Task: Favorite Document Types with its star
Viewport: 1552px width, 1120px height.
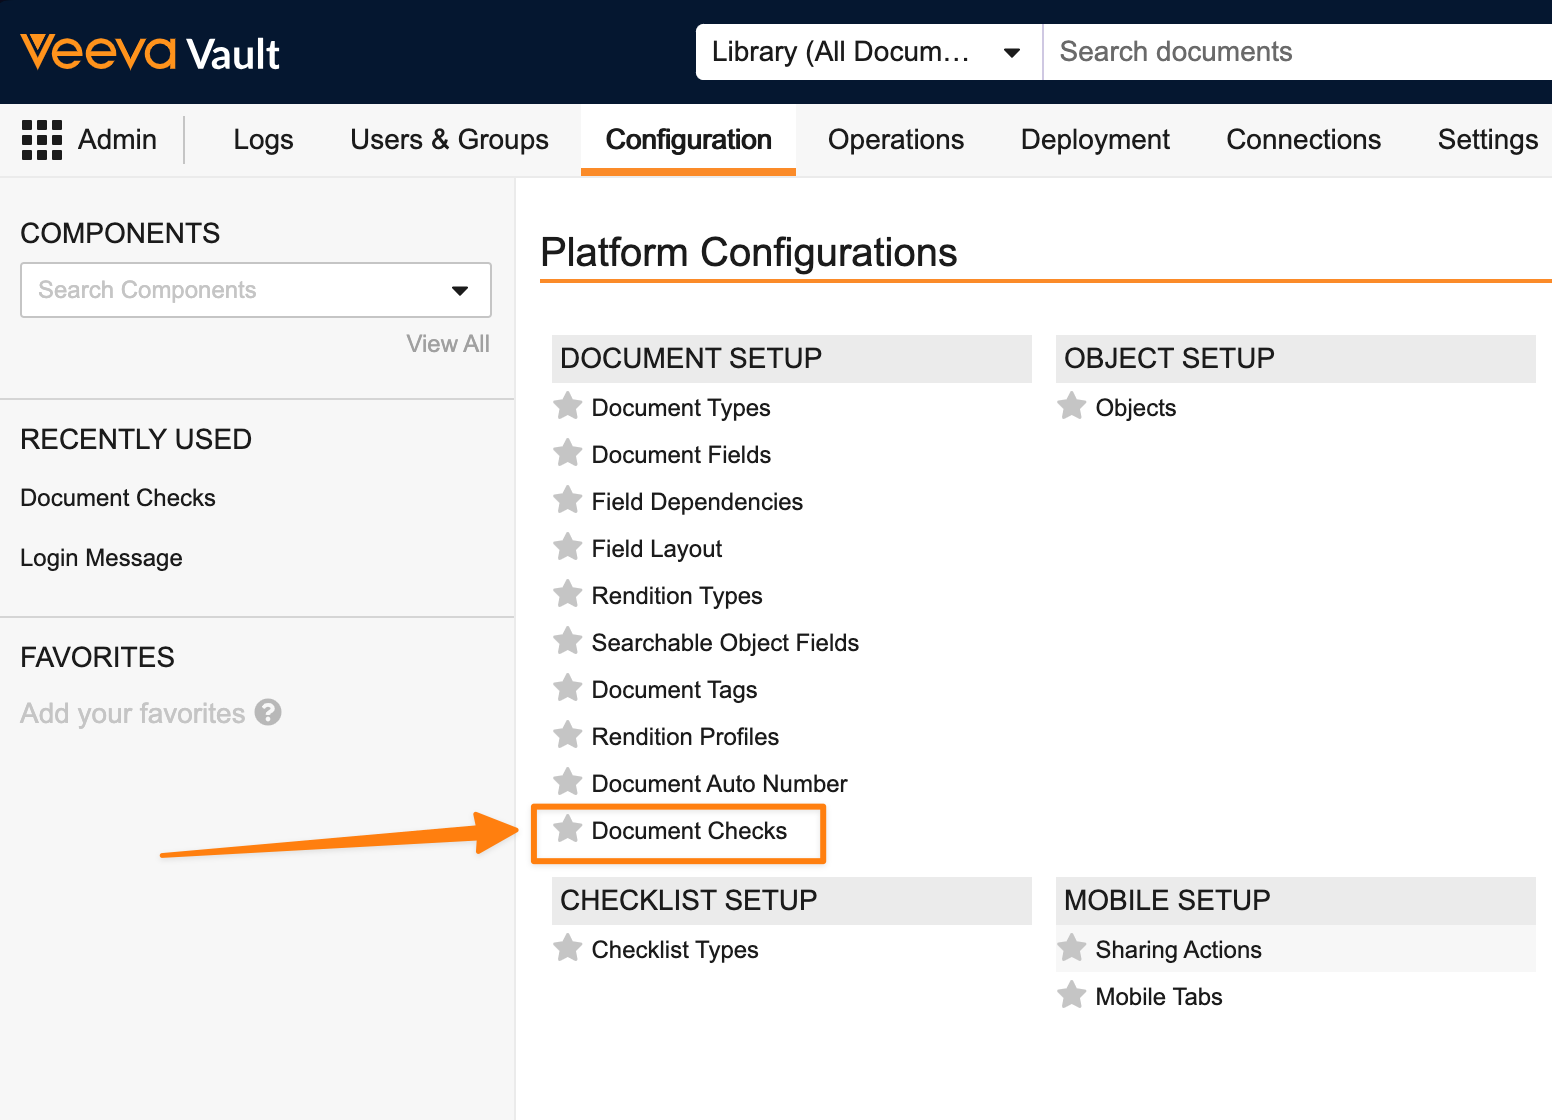Action: 568,406
